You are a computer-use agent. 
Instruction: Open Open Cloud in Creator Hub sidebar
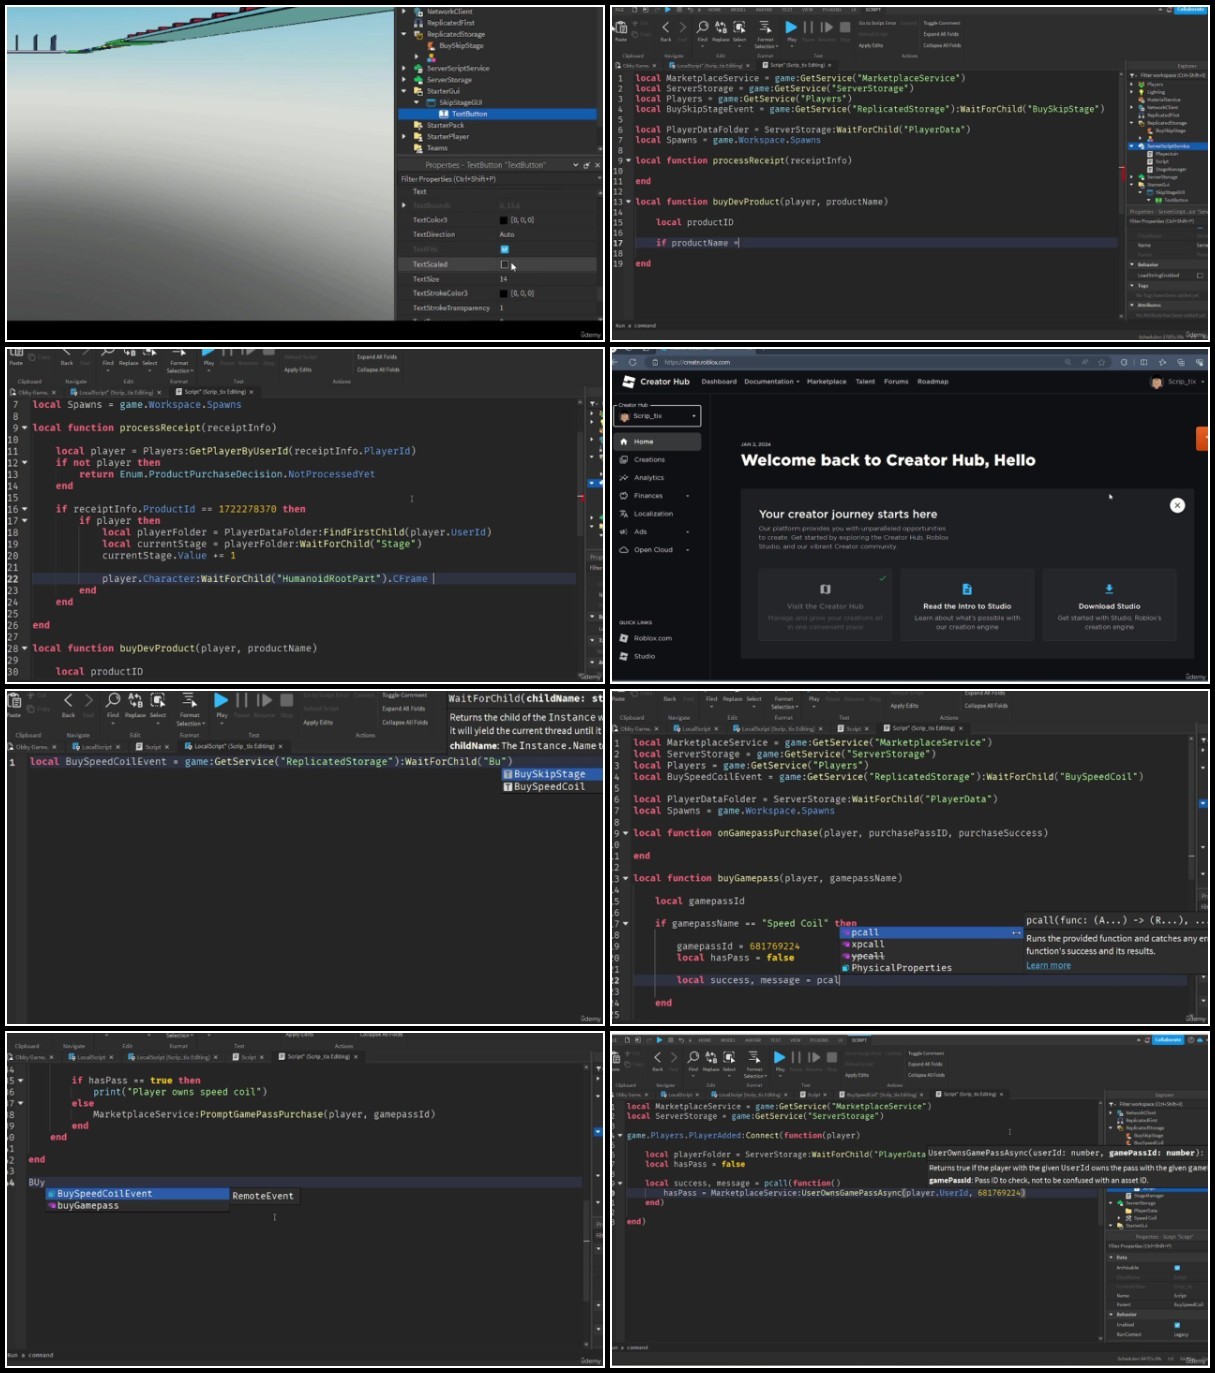[654, 550]
